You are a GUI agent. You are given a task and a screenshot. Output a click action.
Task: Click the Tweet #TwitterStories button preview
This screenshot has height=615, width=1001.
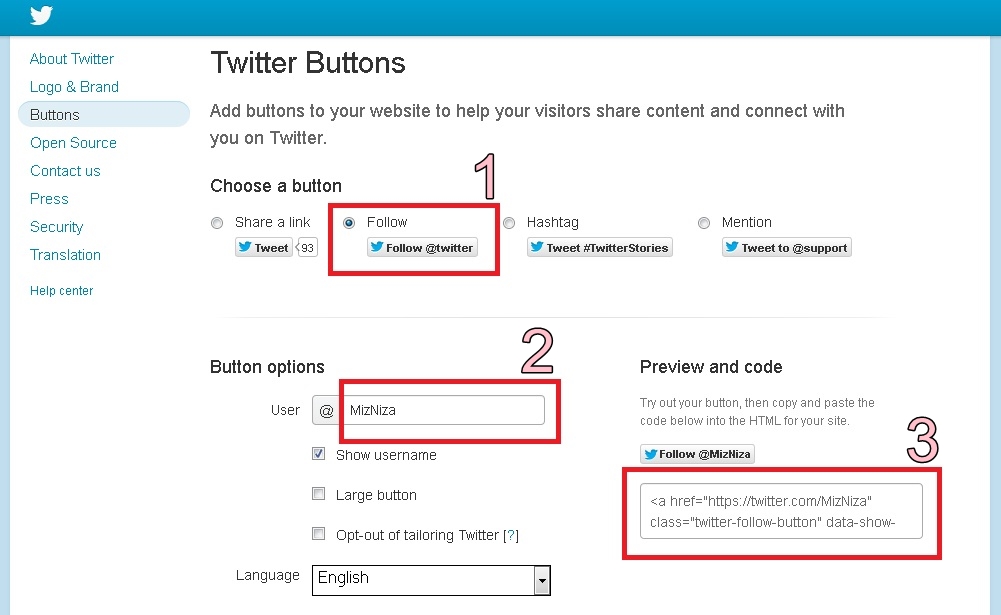(x=599, y=247)
